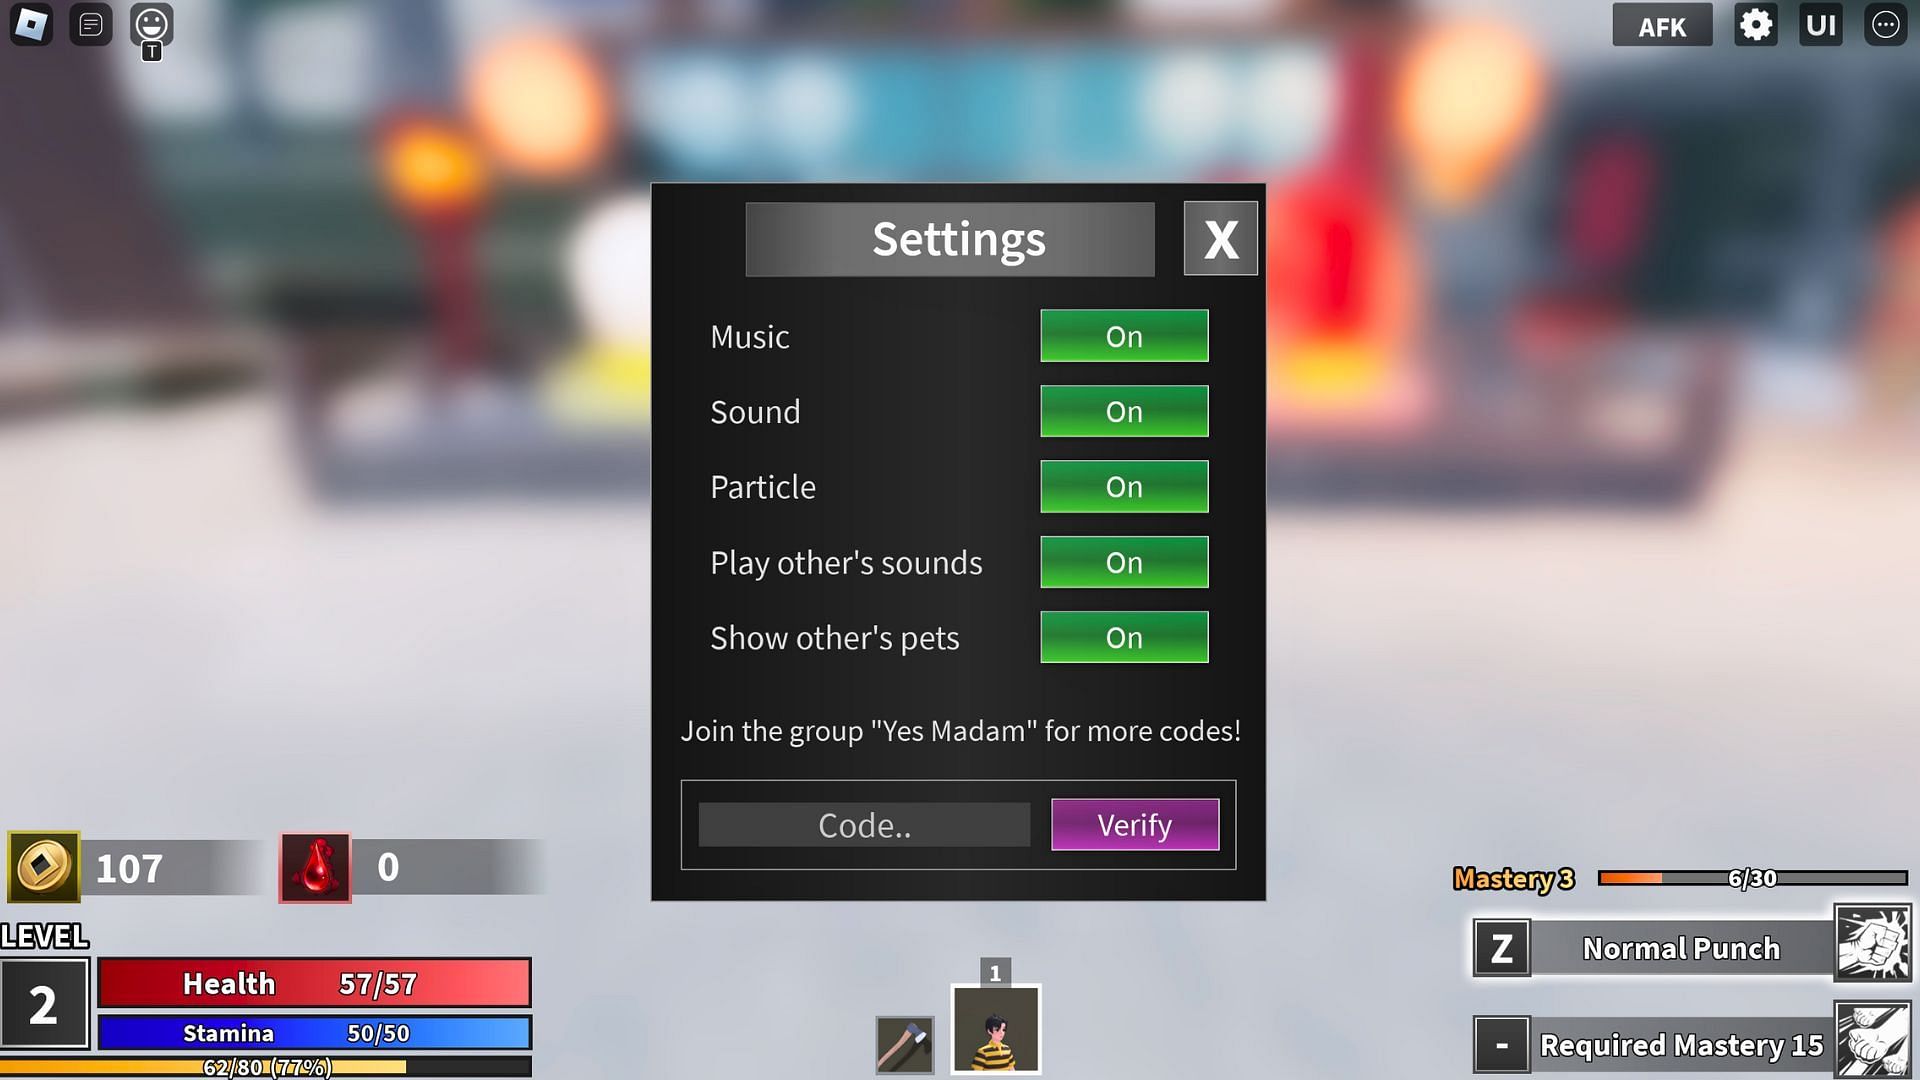Screen dimensions: 1920x1080
Task: Click the Verify button
Action: pyautogui.click(x=1134, y=824)
